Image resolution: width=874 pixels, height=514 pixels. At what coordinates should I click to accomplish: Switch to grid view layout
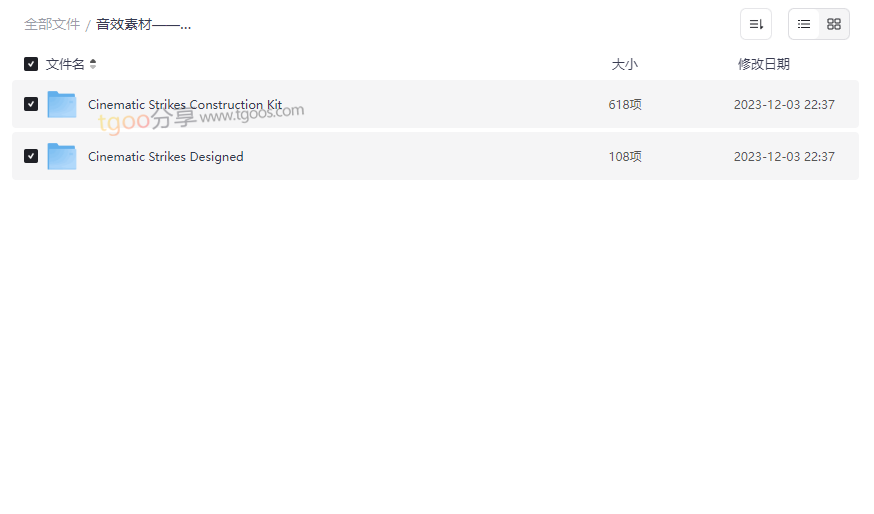pos(834,24)
